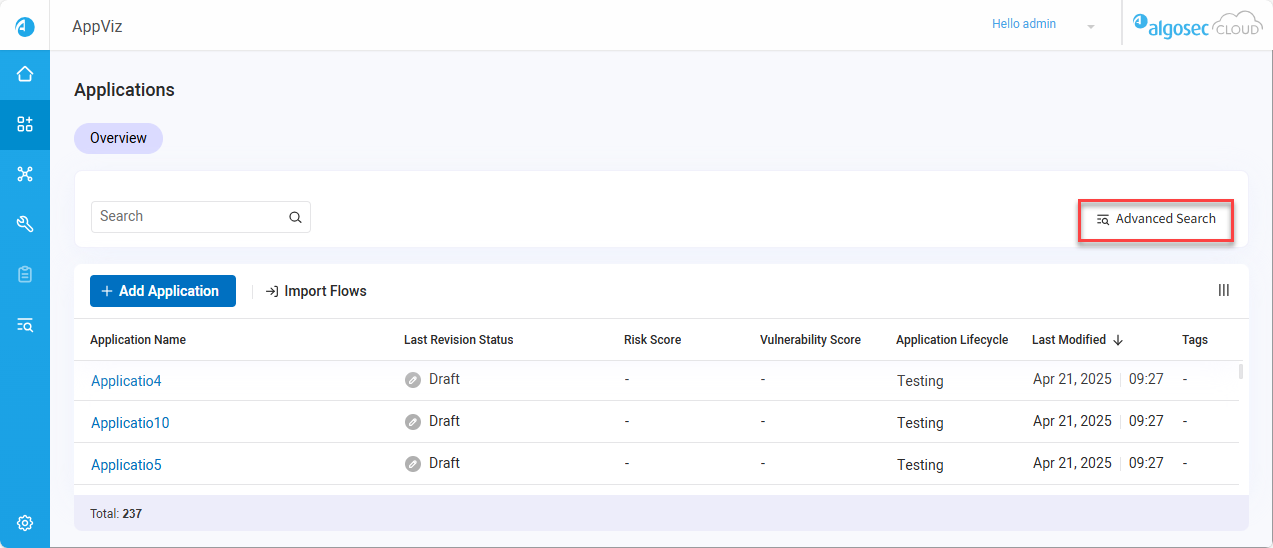Open the Applicatio4 application link

tap(126, 381)
